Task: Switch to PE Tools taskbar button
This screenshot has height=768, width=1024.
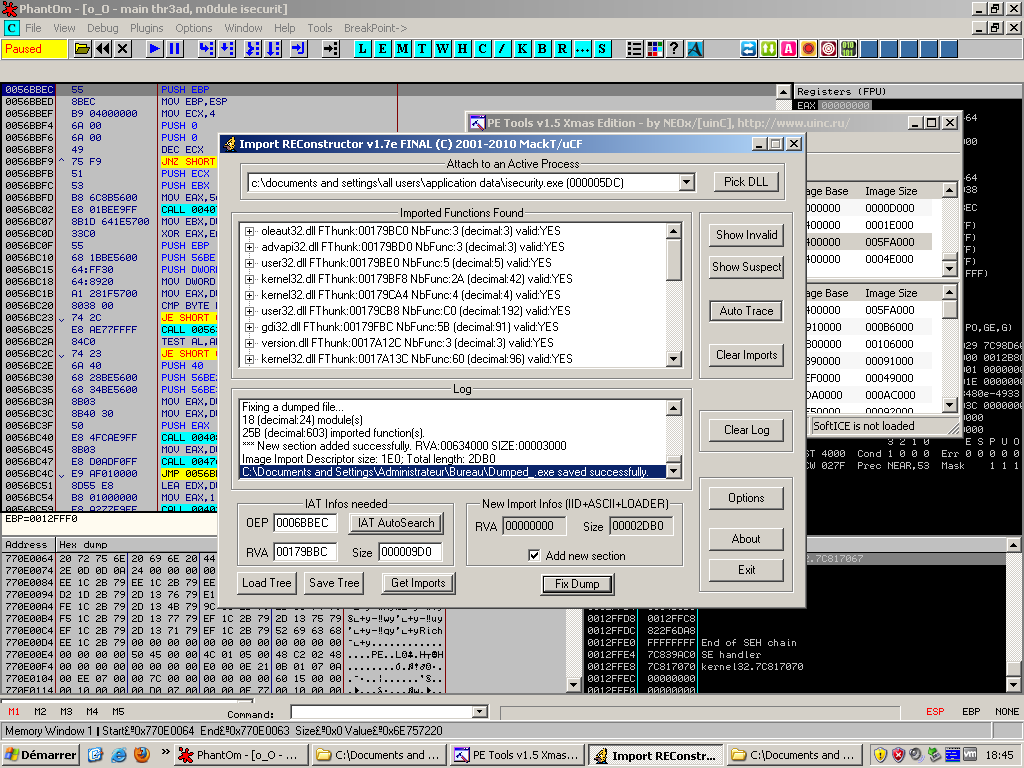Action: coord(517,755)
